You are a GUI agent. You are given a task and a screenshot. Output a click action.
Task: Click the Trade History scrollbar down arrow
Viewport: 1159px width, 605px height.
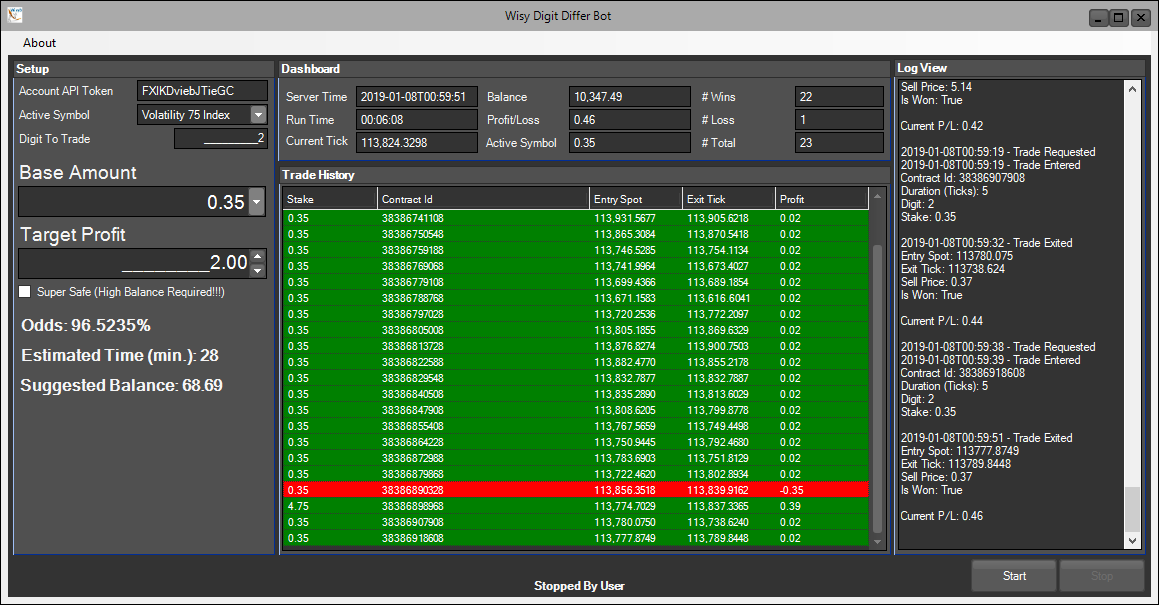coord(877,541)
